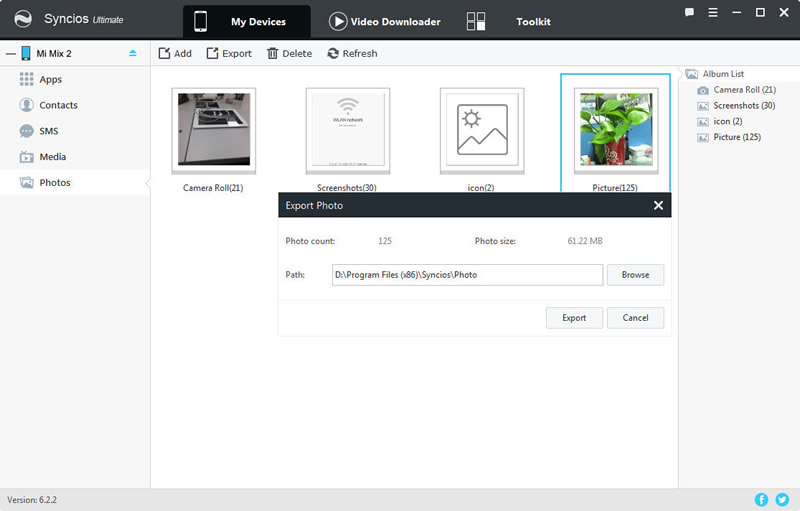Click the Cancel button in the dialog
This screenshot has height=511, width=800.
635,318
